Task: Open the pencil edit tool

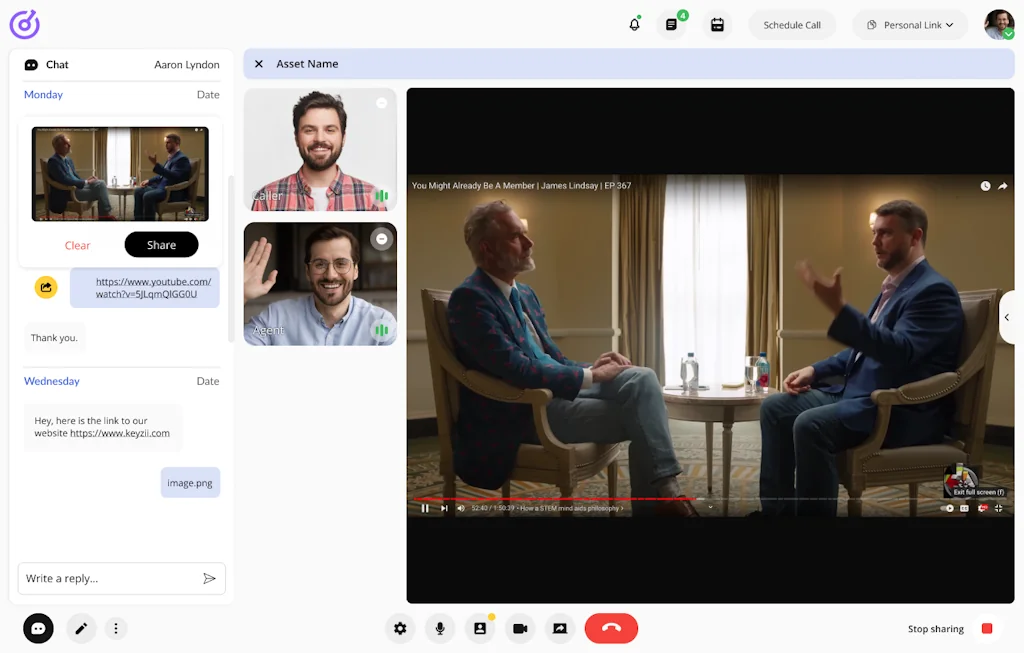Action: click(x=81, y=629)
